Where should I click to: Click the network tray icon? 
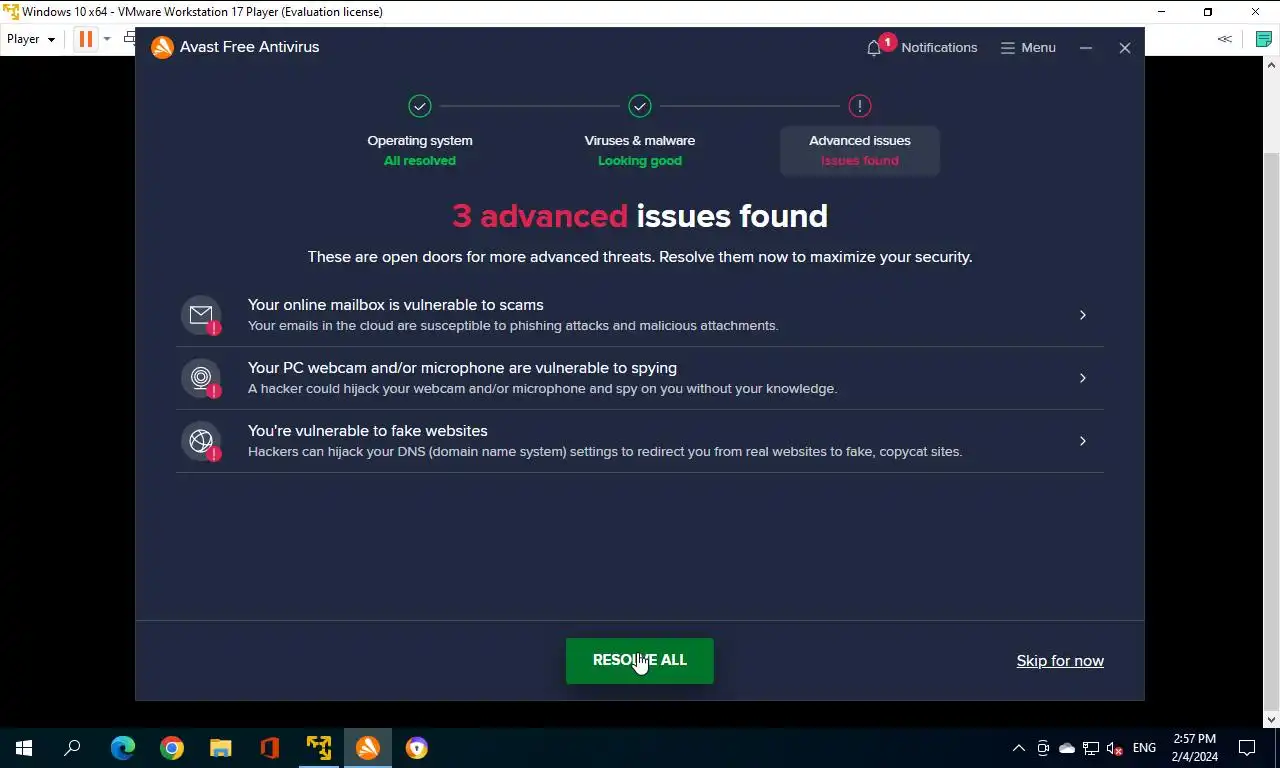point(1091,748)
